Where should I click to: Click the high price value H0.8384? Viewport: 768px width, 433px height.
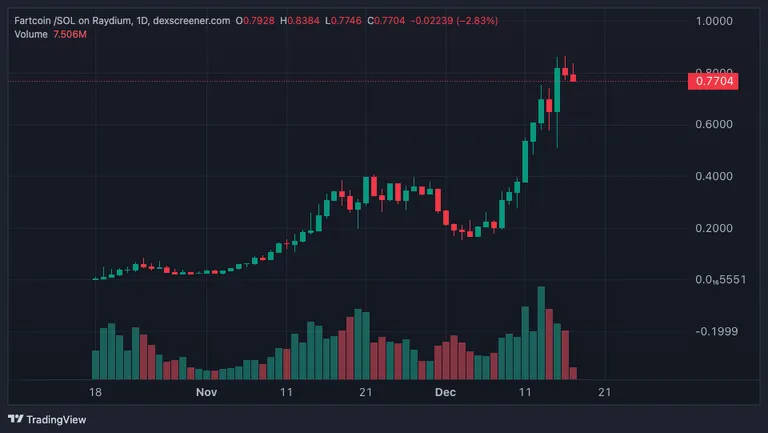tap(300, 21)
